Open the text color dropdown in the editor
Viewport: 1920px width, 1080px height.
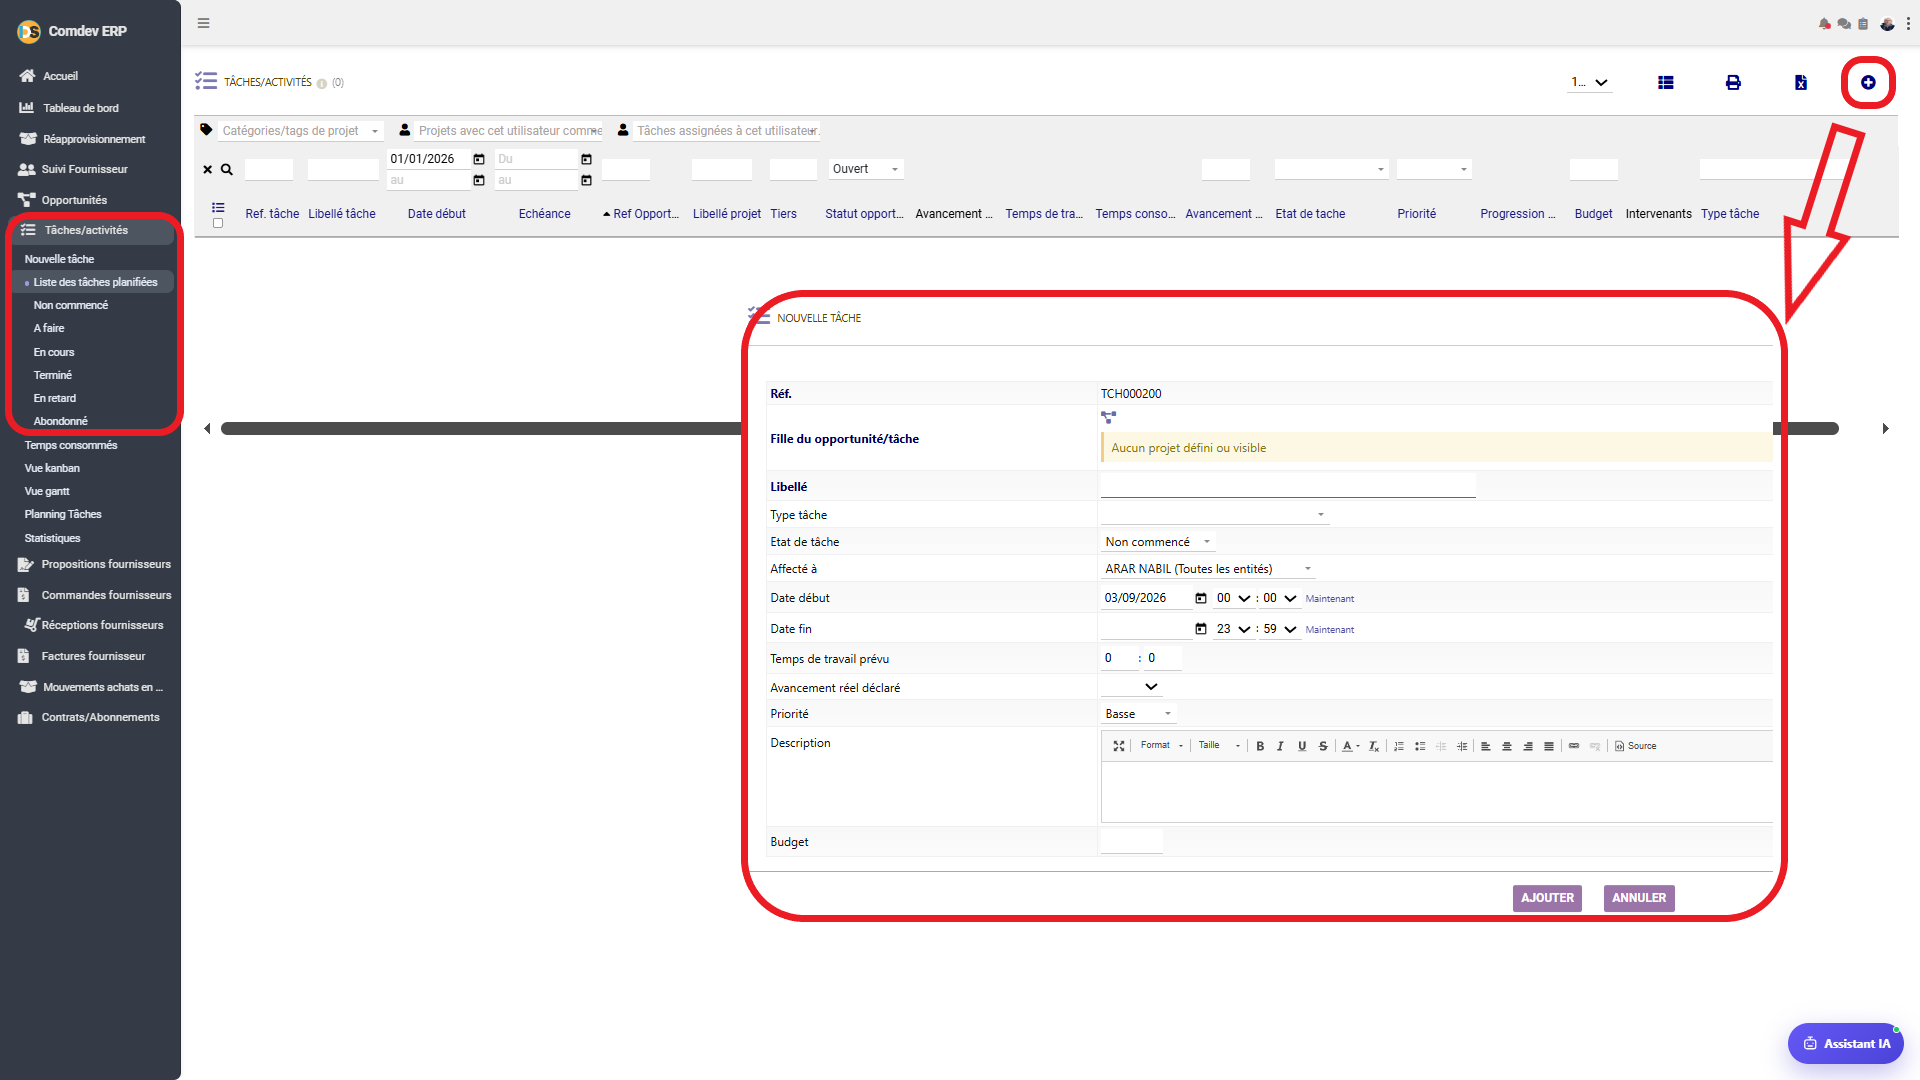[x=1351, y=746]
